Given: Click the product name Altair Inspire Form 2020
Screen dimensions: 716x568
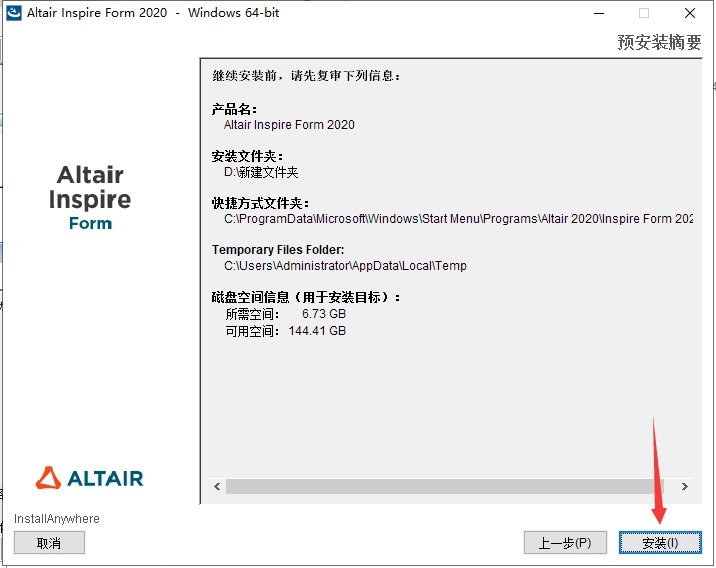Looking at the screenshot, I should tap(289, 125).
